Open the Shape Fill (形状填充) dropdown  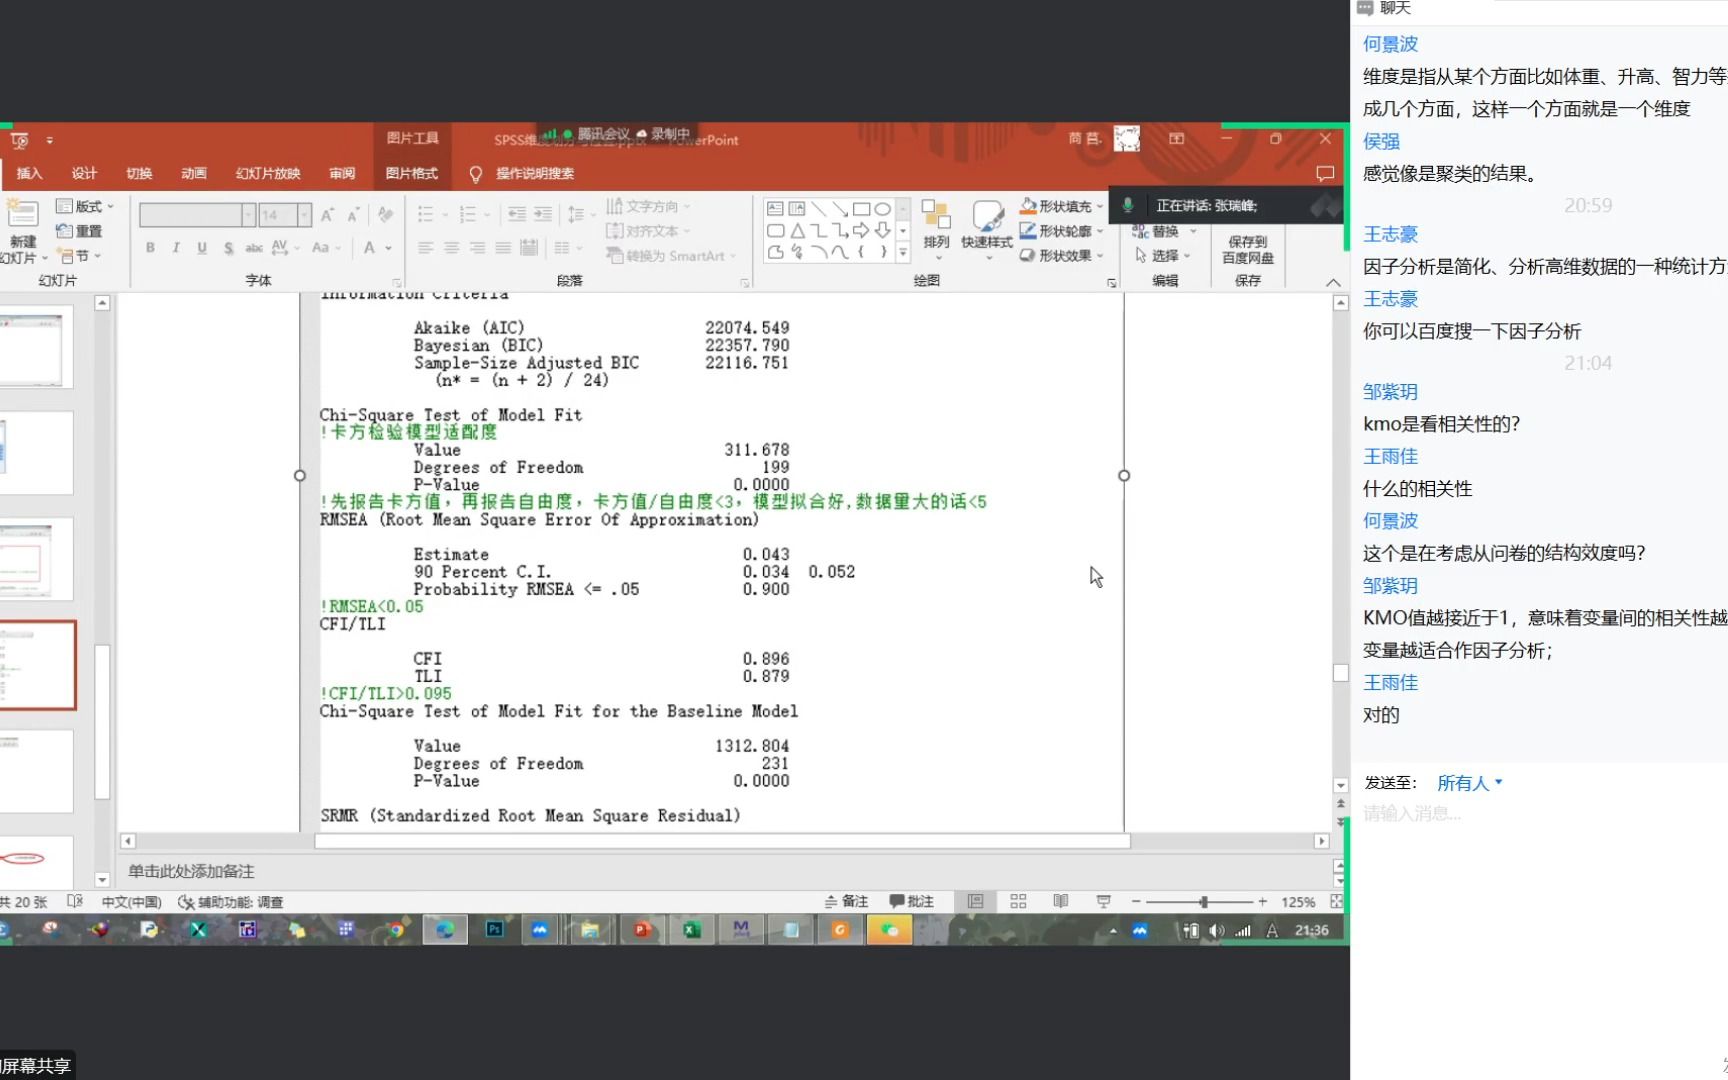click(1061, 206)
